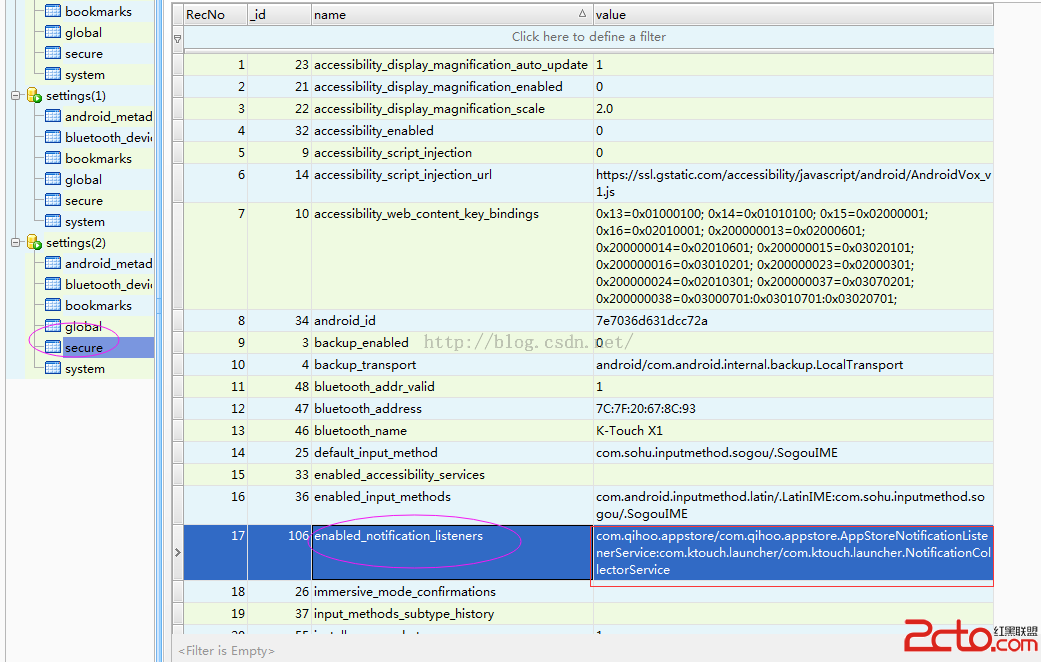Collapse the settings(2) tree node

[x=16, y=243]
